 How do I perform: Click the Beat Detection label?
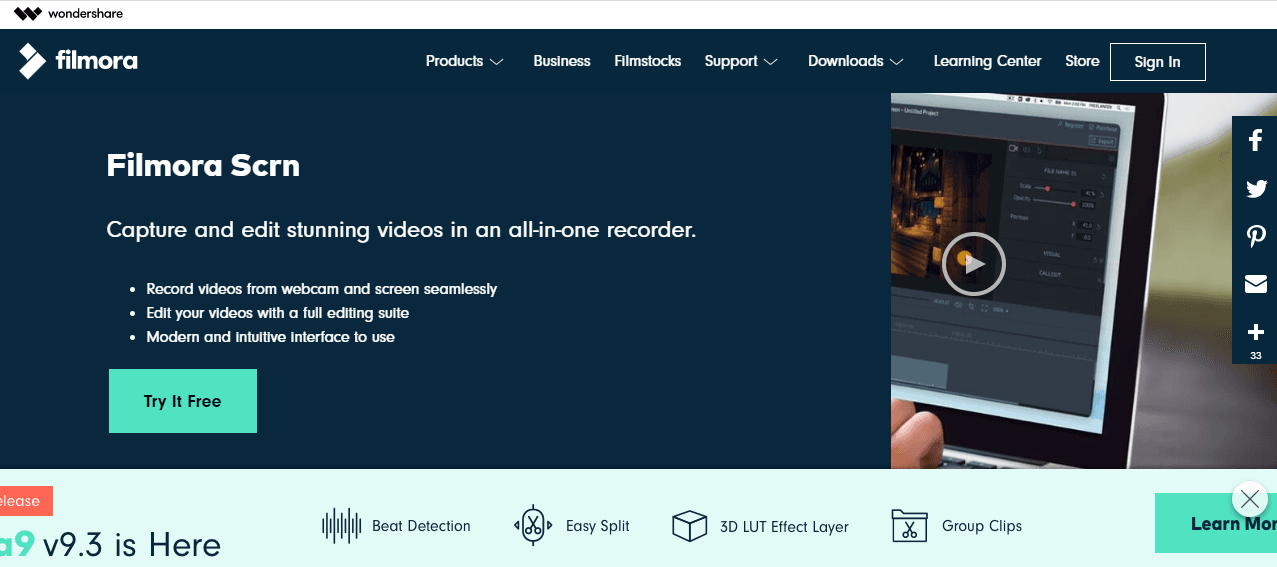(x=421, y=526)
